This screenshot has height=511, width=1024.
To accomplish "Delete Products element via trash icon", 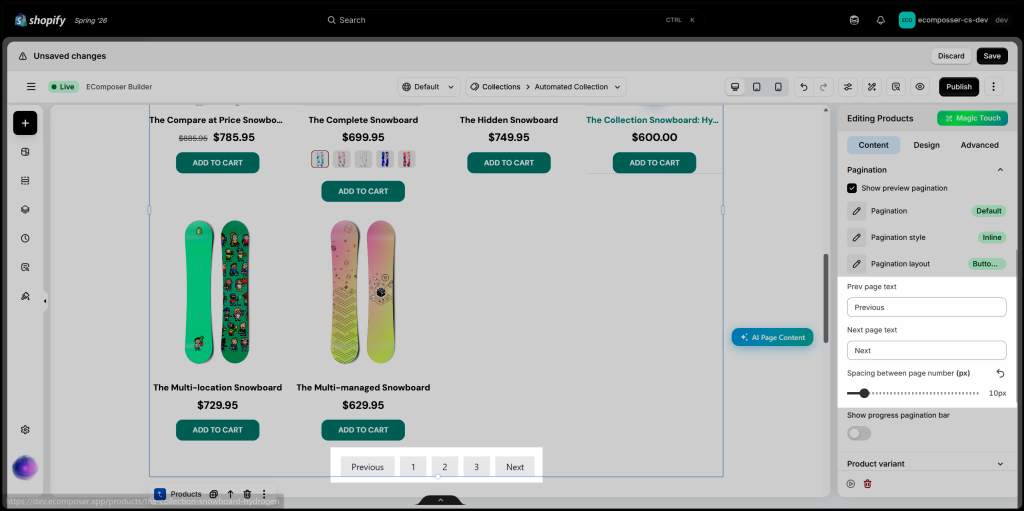I will tap(247, 494).
